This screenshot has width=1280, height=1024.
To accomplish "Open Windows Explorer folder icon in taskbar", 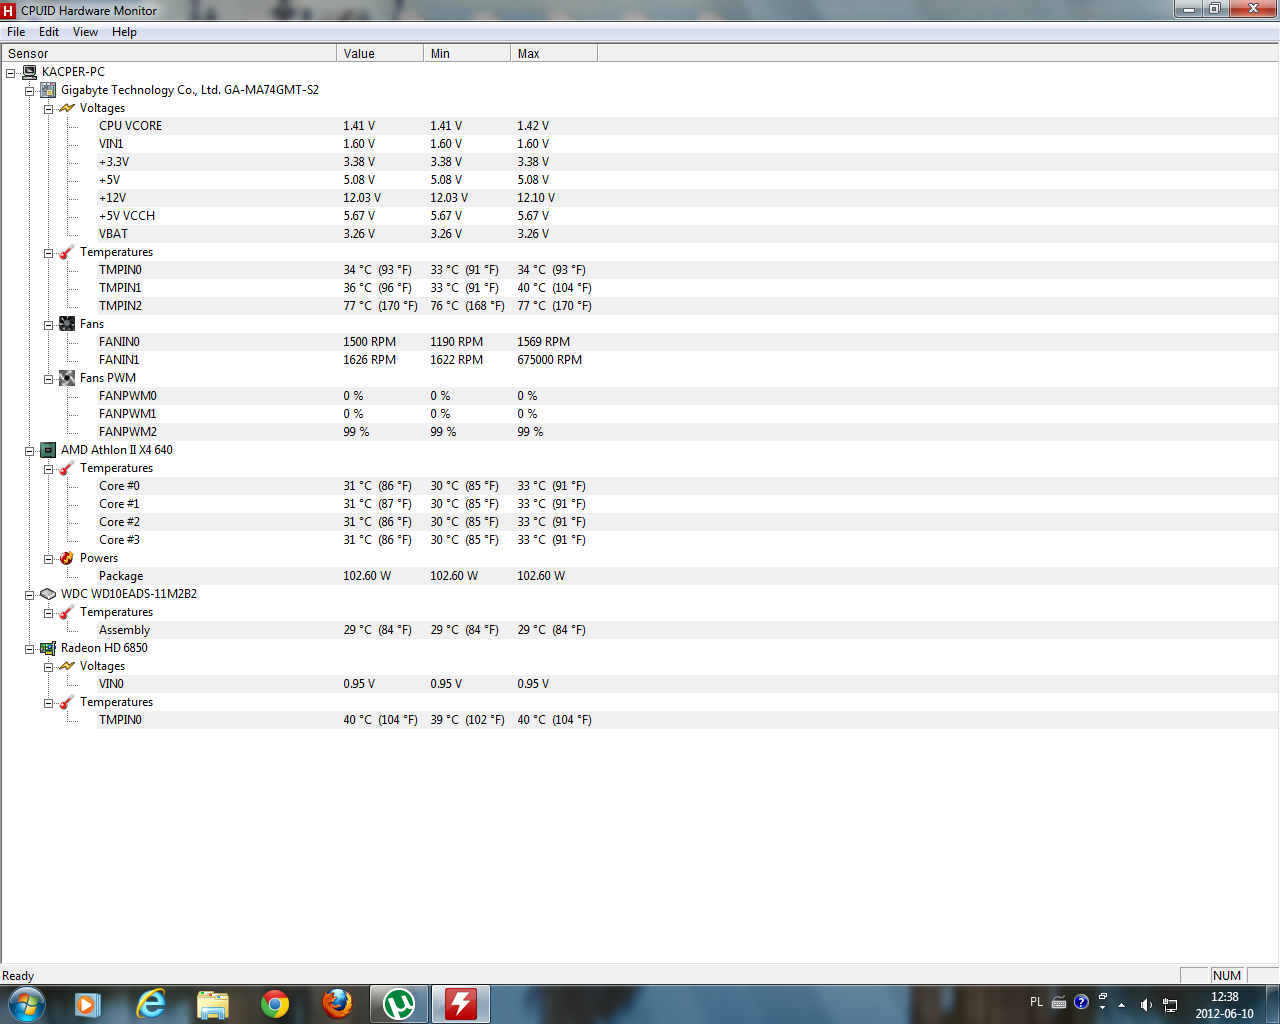I will coord(213,1004).
